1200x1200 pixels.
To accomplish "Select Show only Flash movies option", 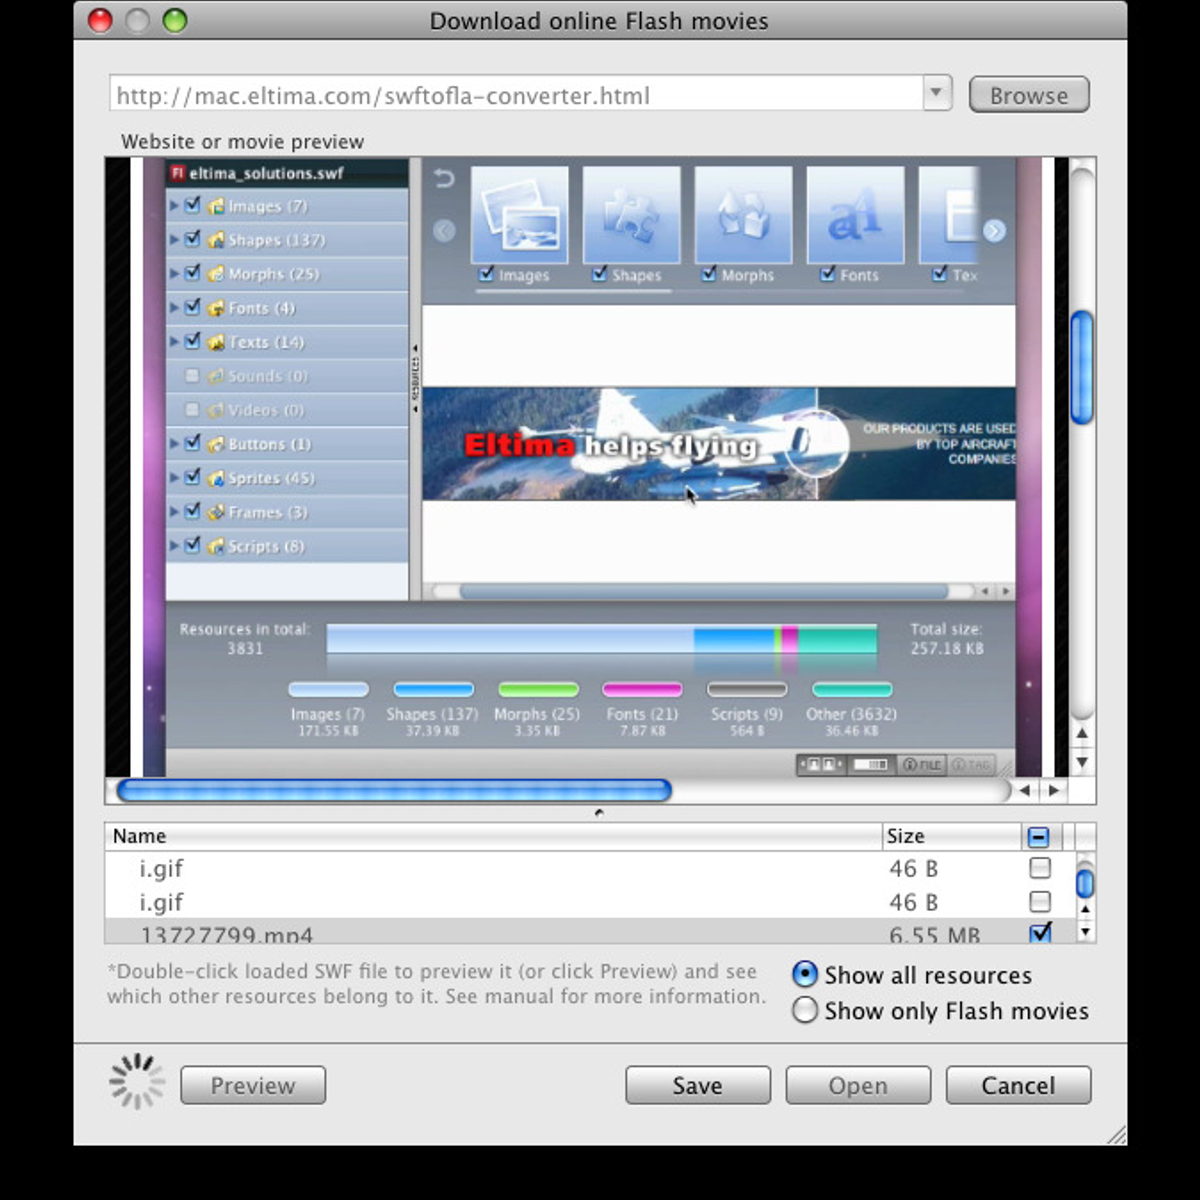I will pos(805,1010).
